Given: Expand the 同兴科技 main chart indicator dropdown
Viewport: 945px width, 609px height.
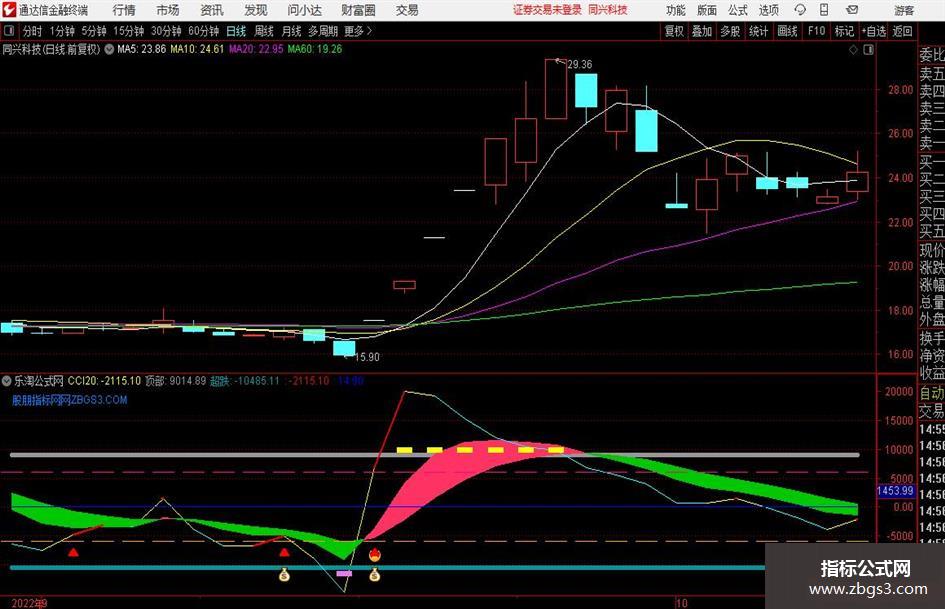Looking at the screenshot, I should (109, 49).
